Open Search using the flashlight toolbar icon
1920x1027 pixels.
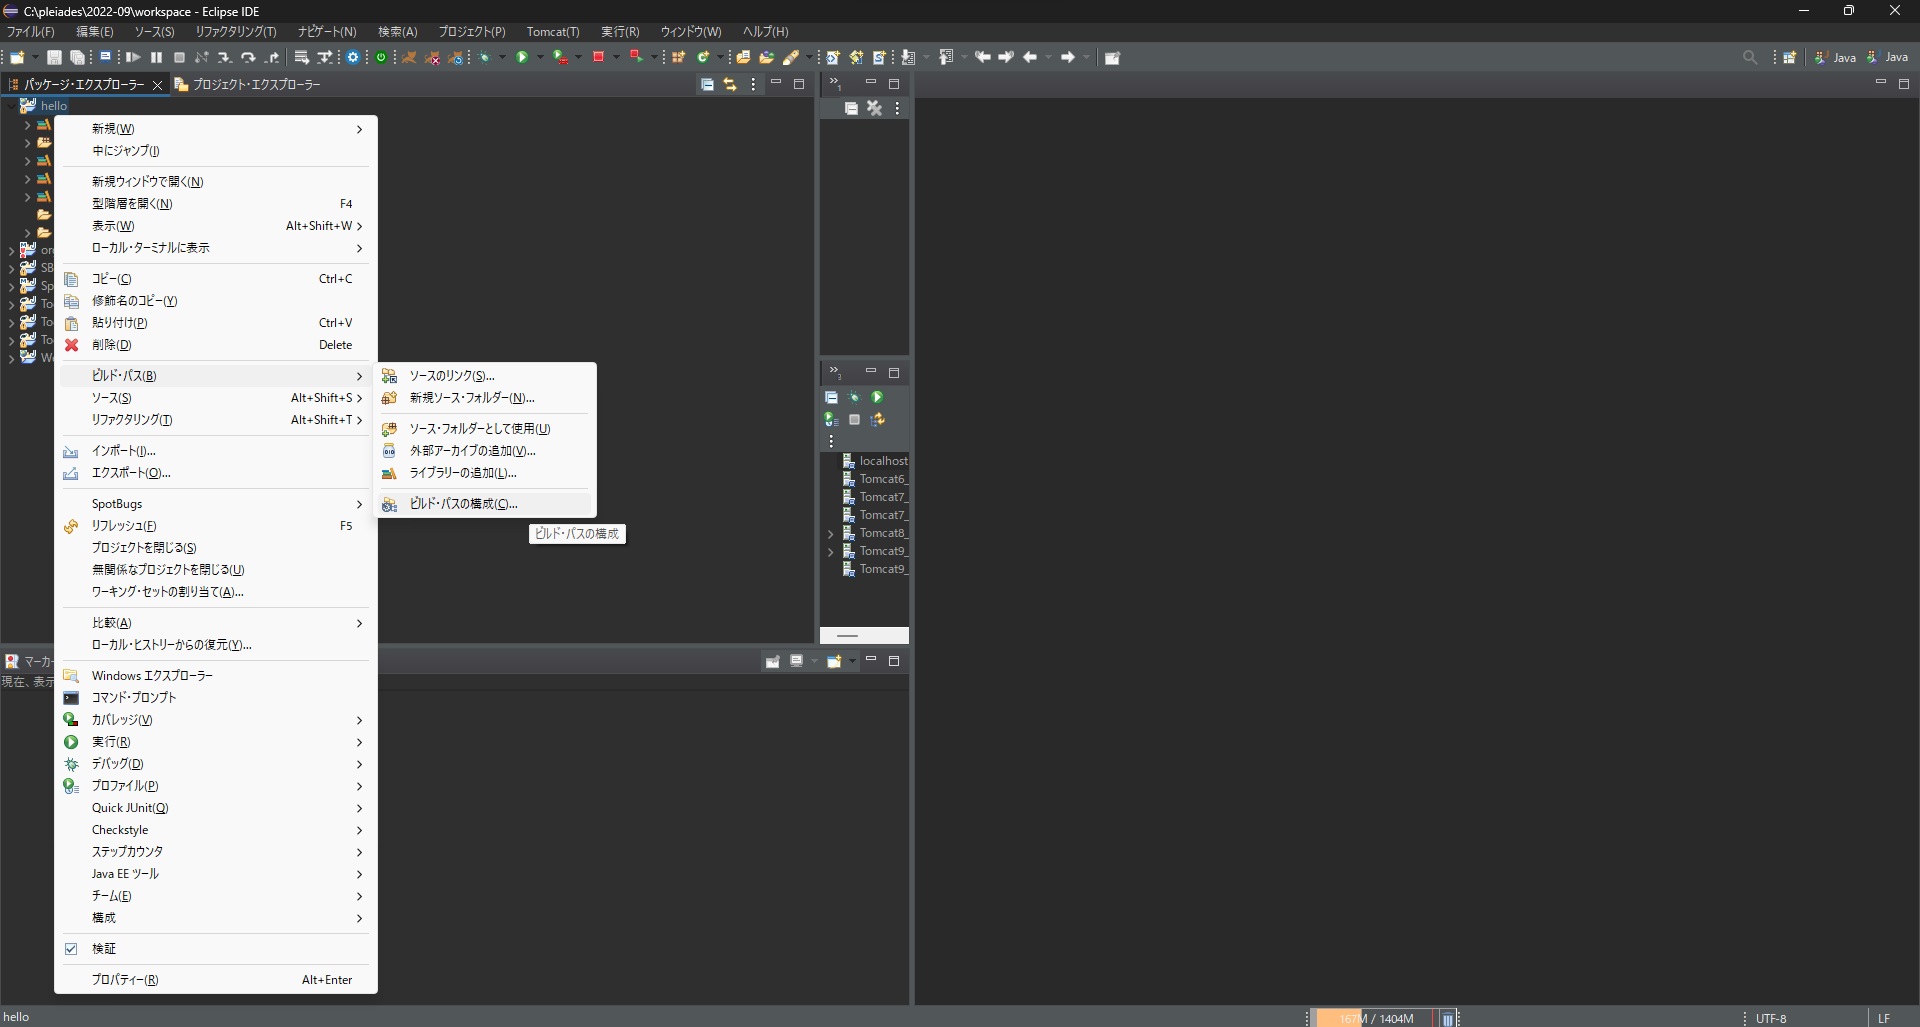1751,57
